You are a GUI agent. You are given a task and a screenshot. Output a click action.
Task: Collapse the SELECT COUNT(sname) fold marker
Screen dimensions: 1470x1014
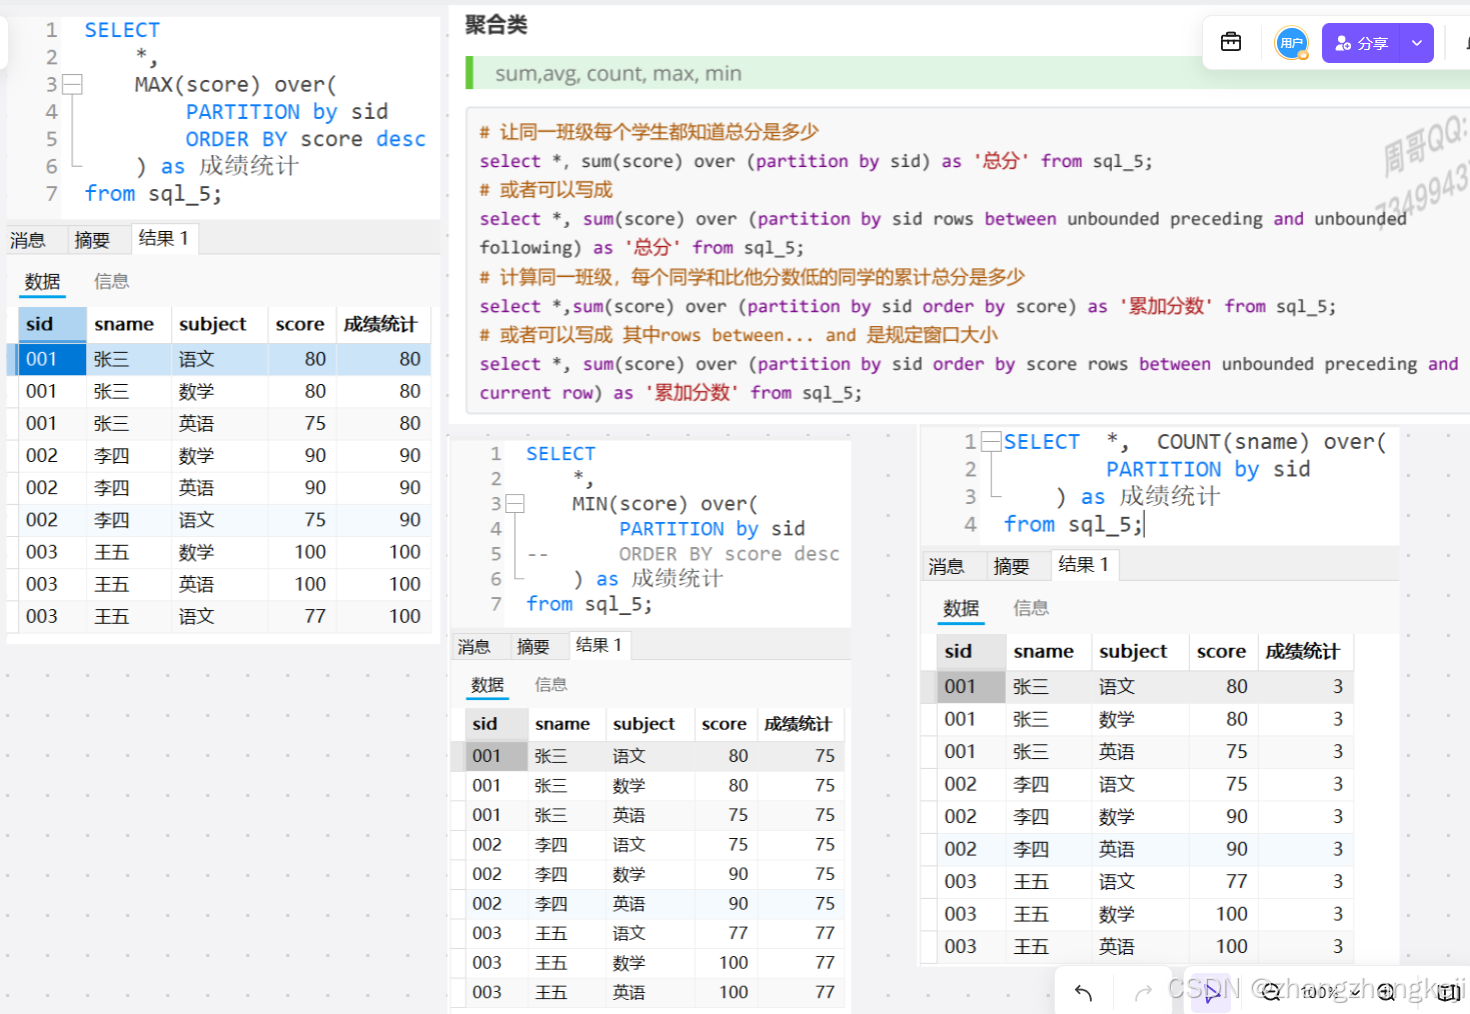[991, 441]
